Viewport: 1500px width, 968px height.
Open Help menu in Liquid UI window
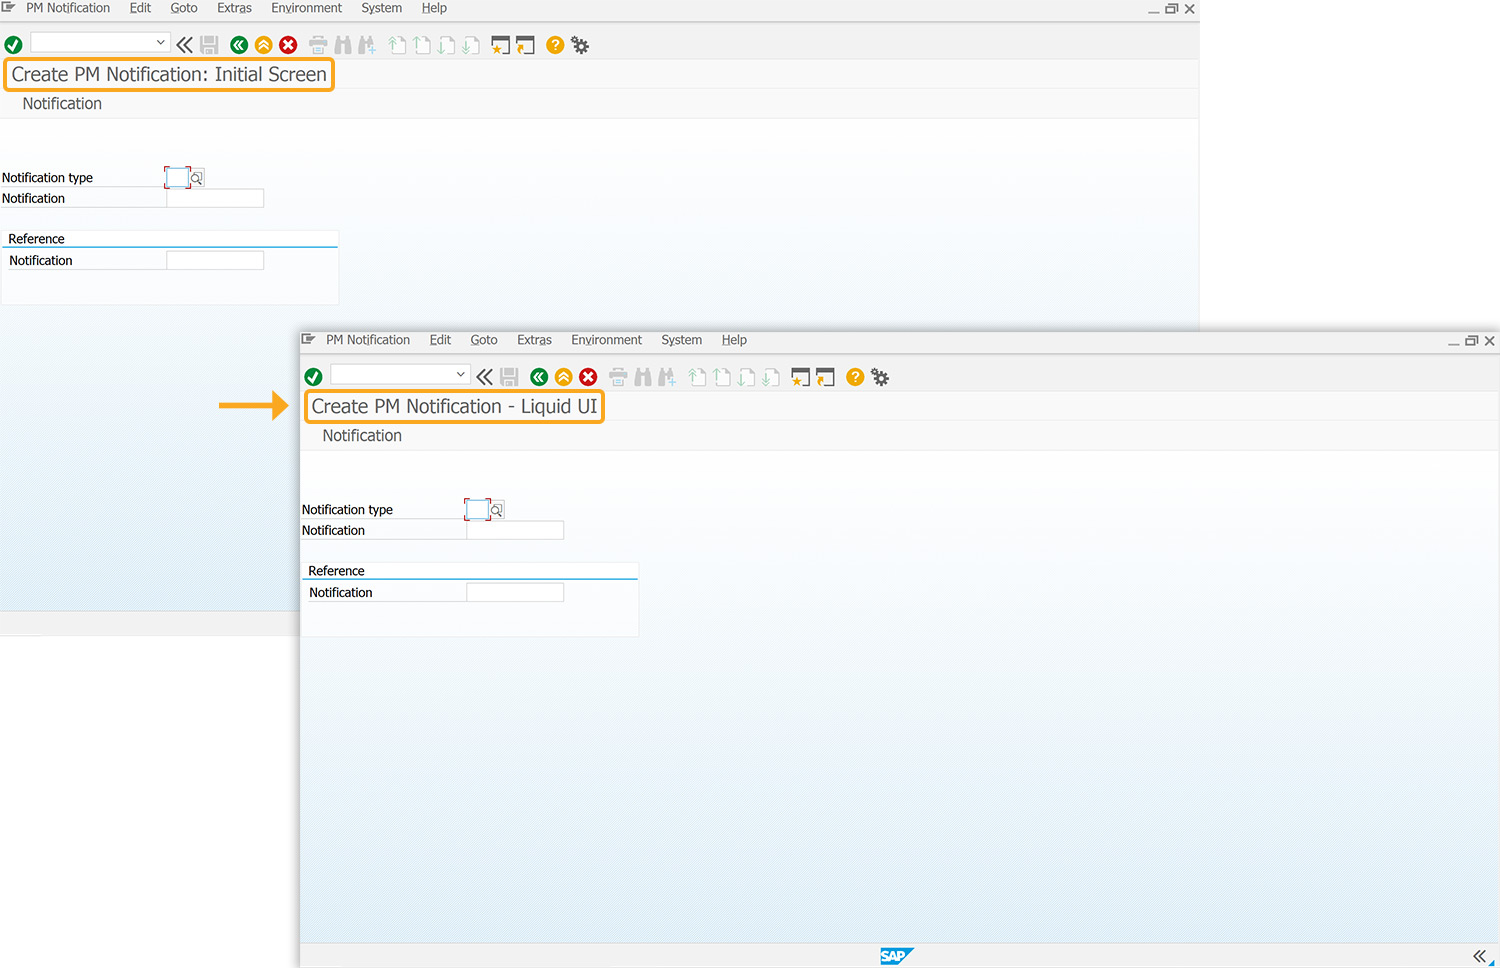click(734, 340)
